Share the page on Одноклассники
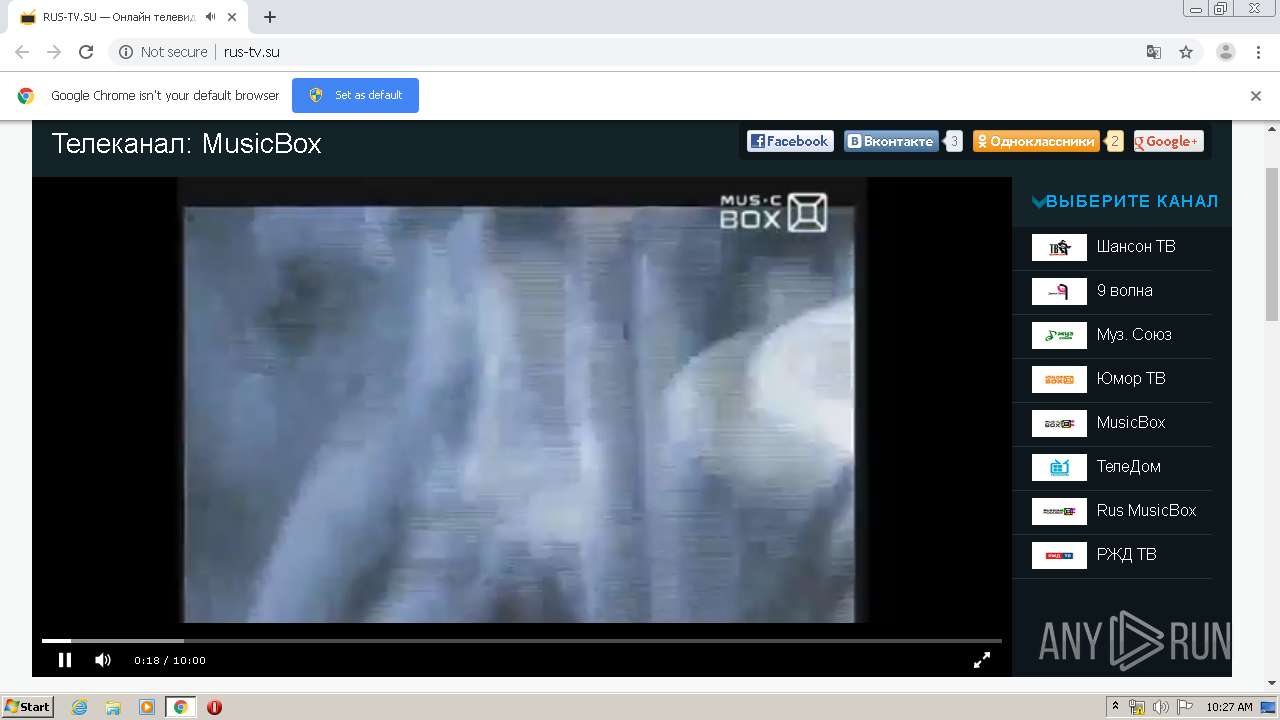The width and height of the screenshot is (1280, 720). 1036,142
